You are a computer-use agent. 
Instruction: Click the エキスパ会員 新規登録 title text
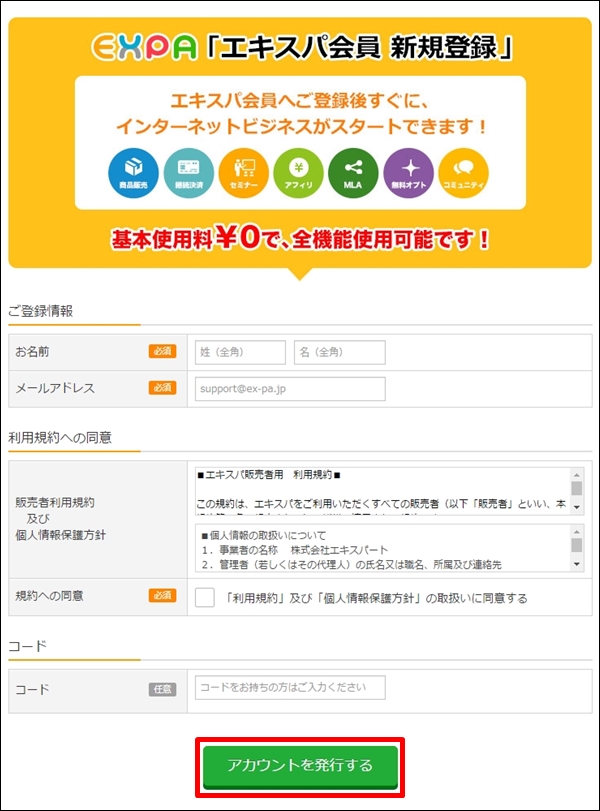[358, 48]
